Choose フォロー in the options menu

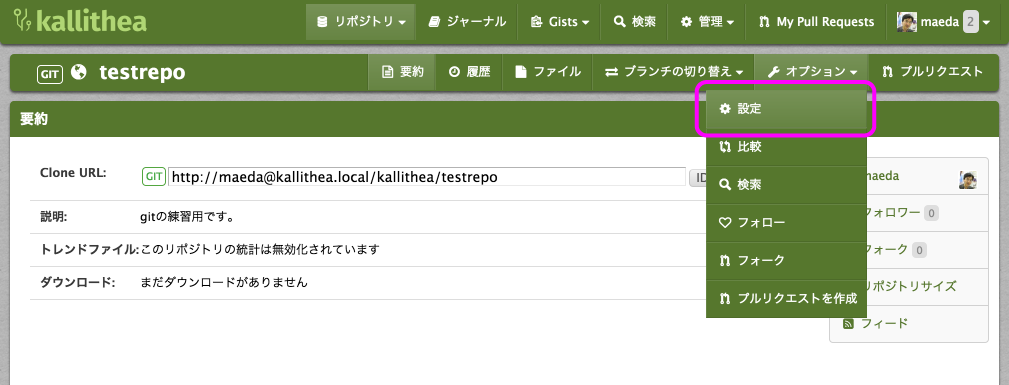pos(786,223)
